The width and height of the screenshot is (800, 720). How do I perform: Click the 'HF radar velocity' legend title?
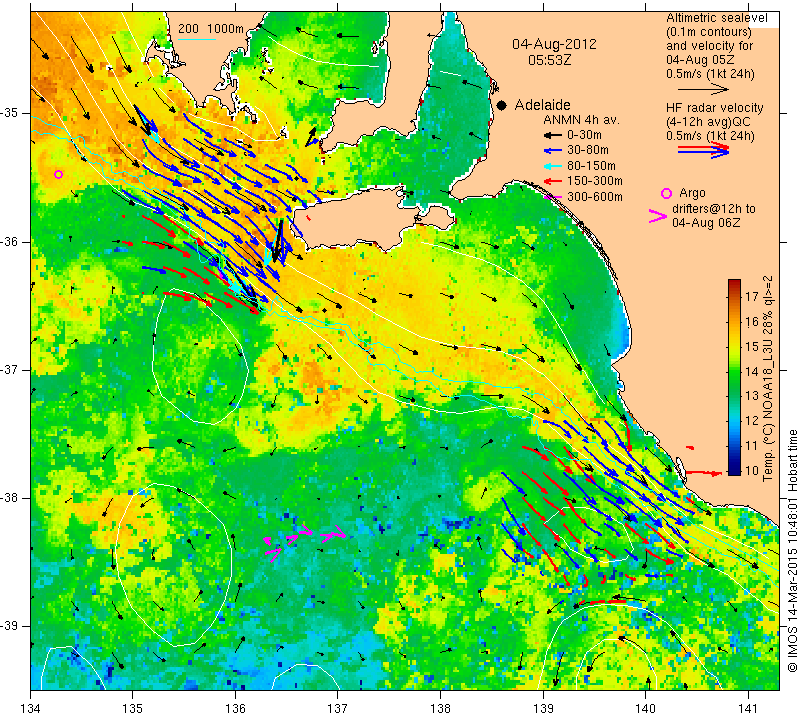715,108
